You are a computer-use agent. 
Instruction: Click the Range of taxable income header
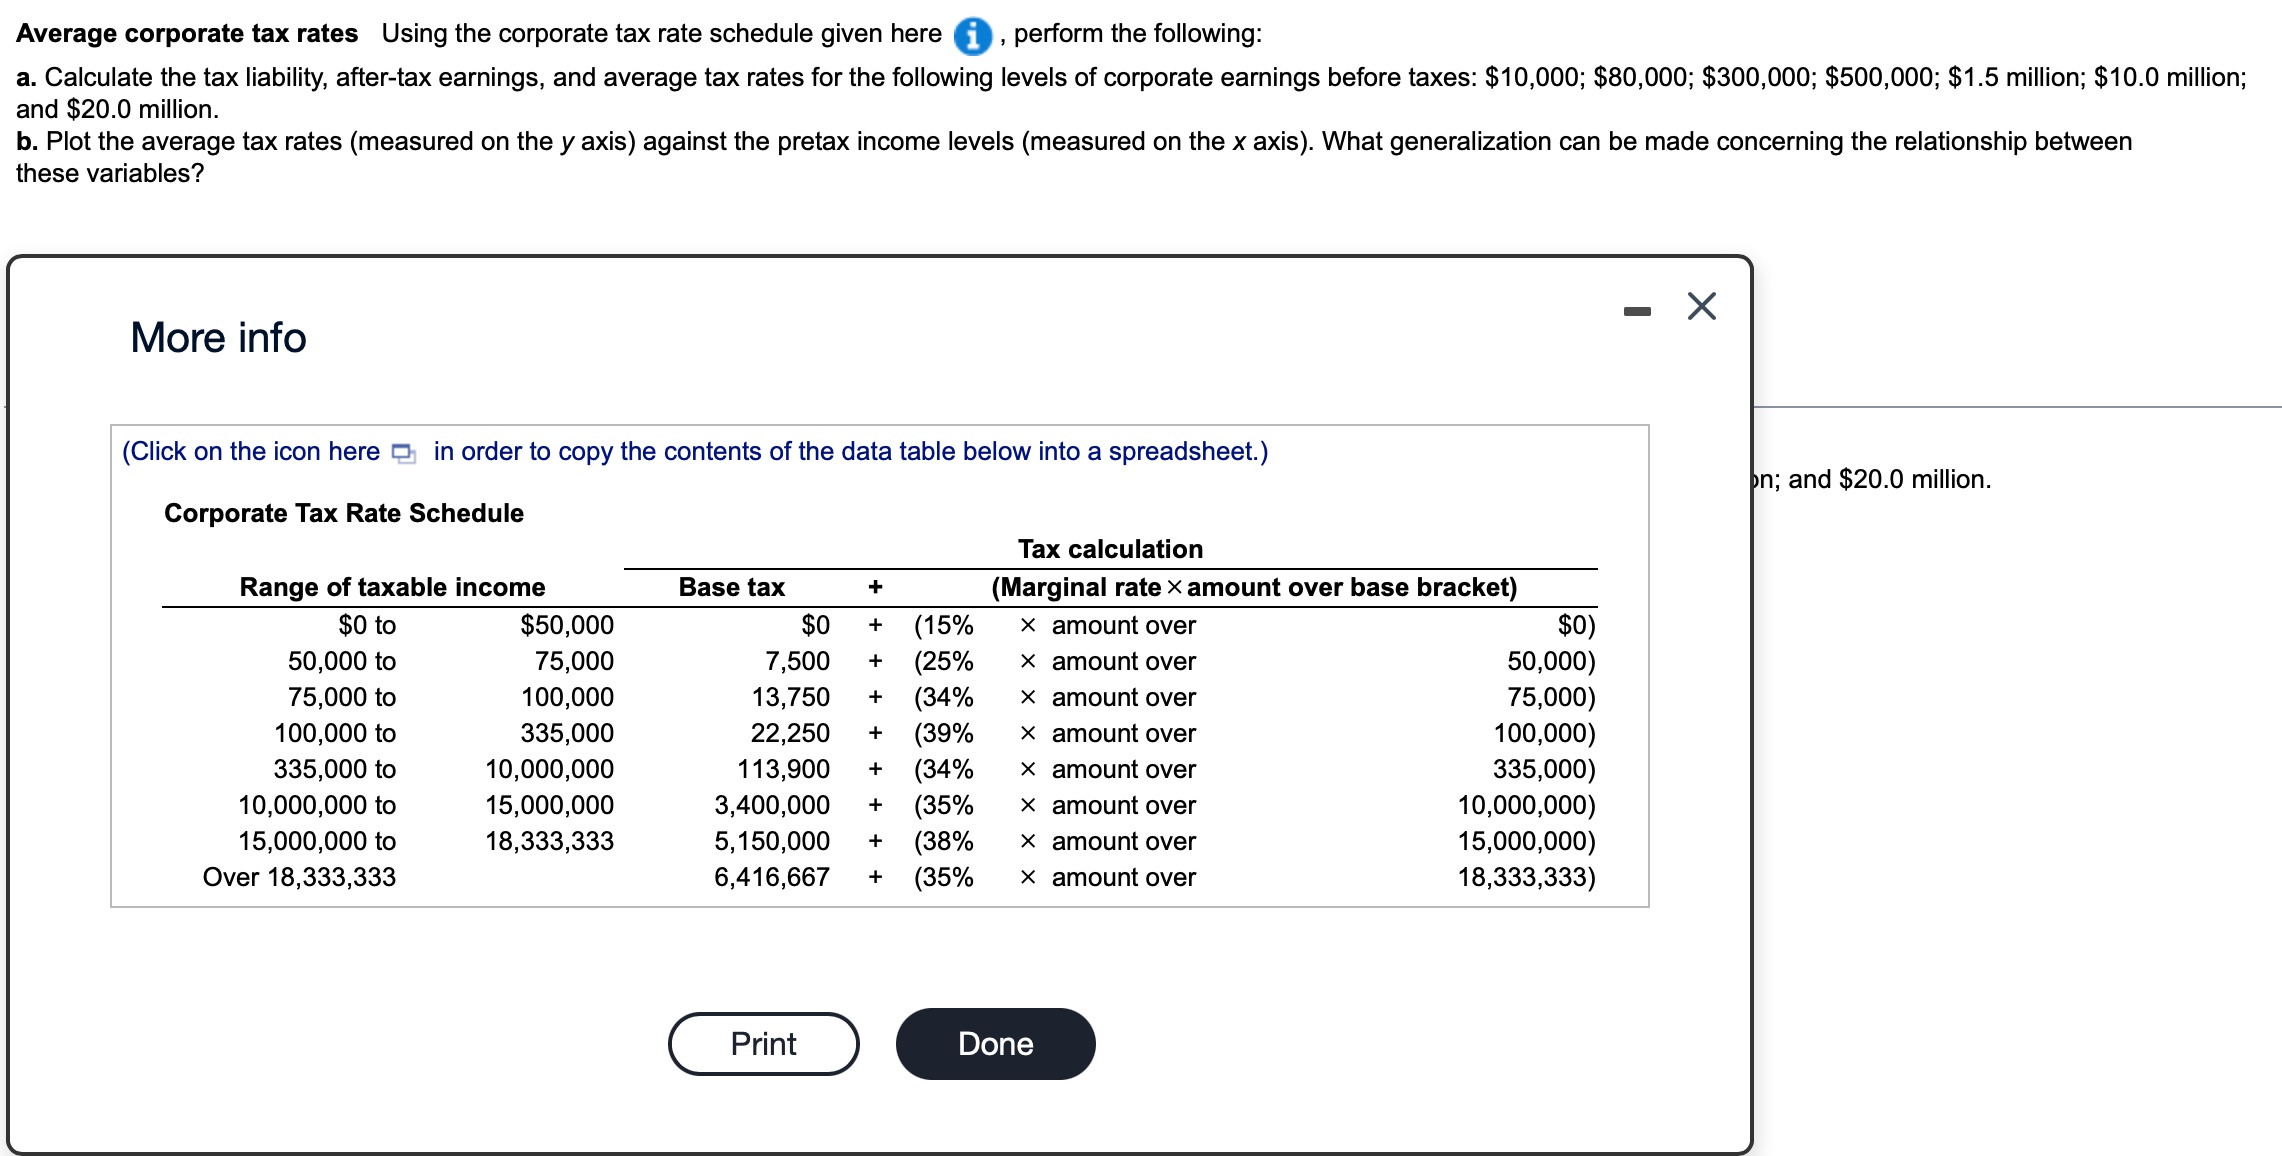point(392,587)
